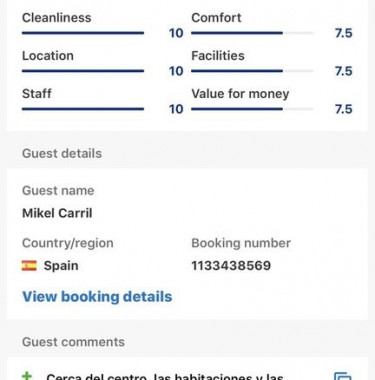Viewport: 375px width, 380px height.
Task: Open View booking details link
Action: (97, 296)
